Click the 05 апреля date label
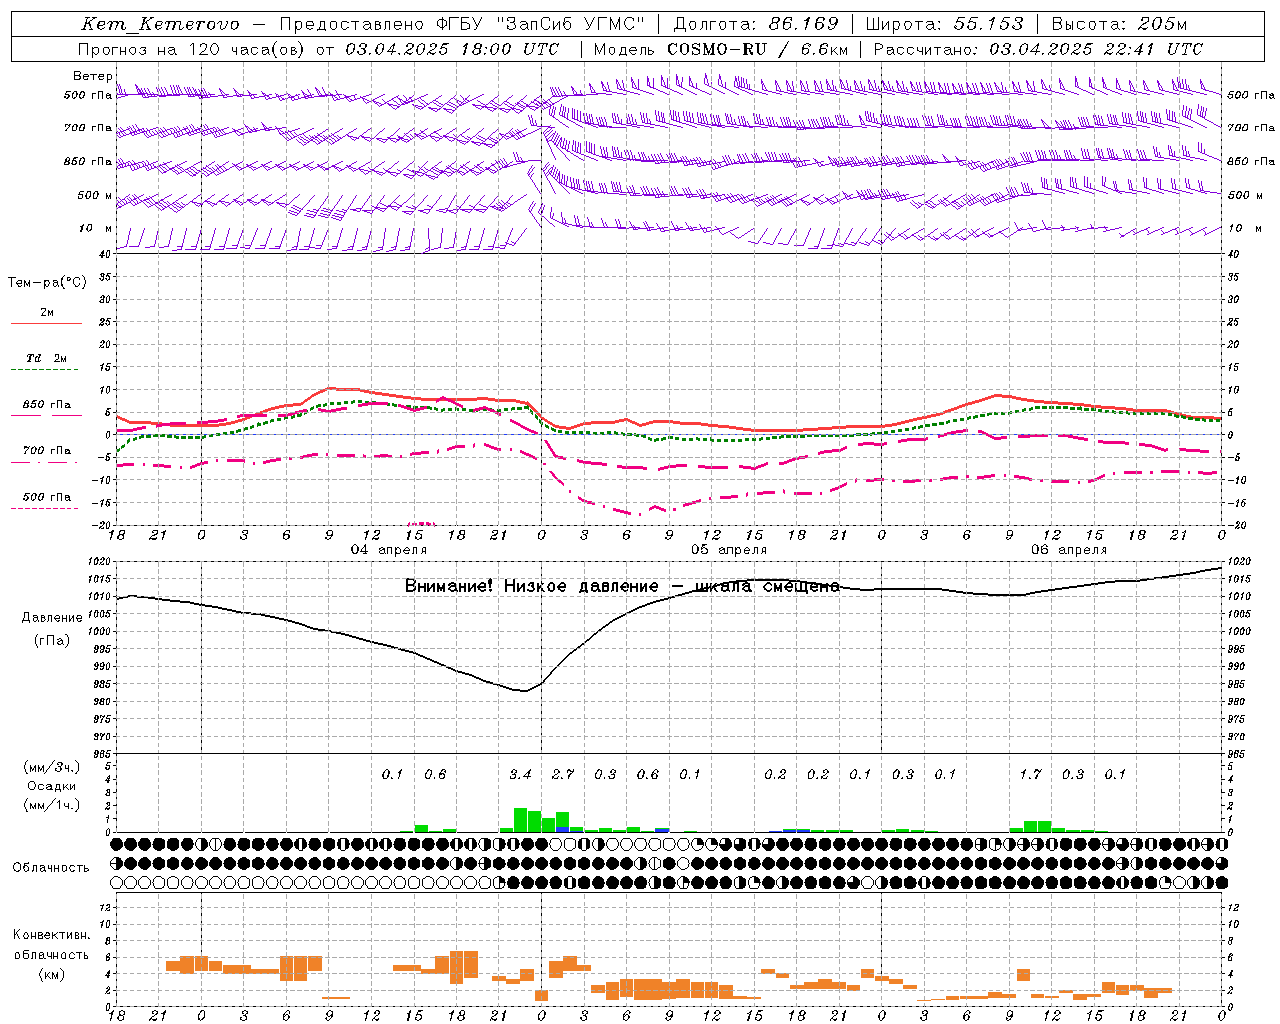 tap(729, 550)
